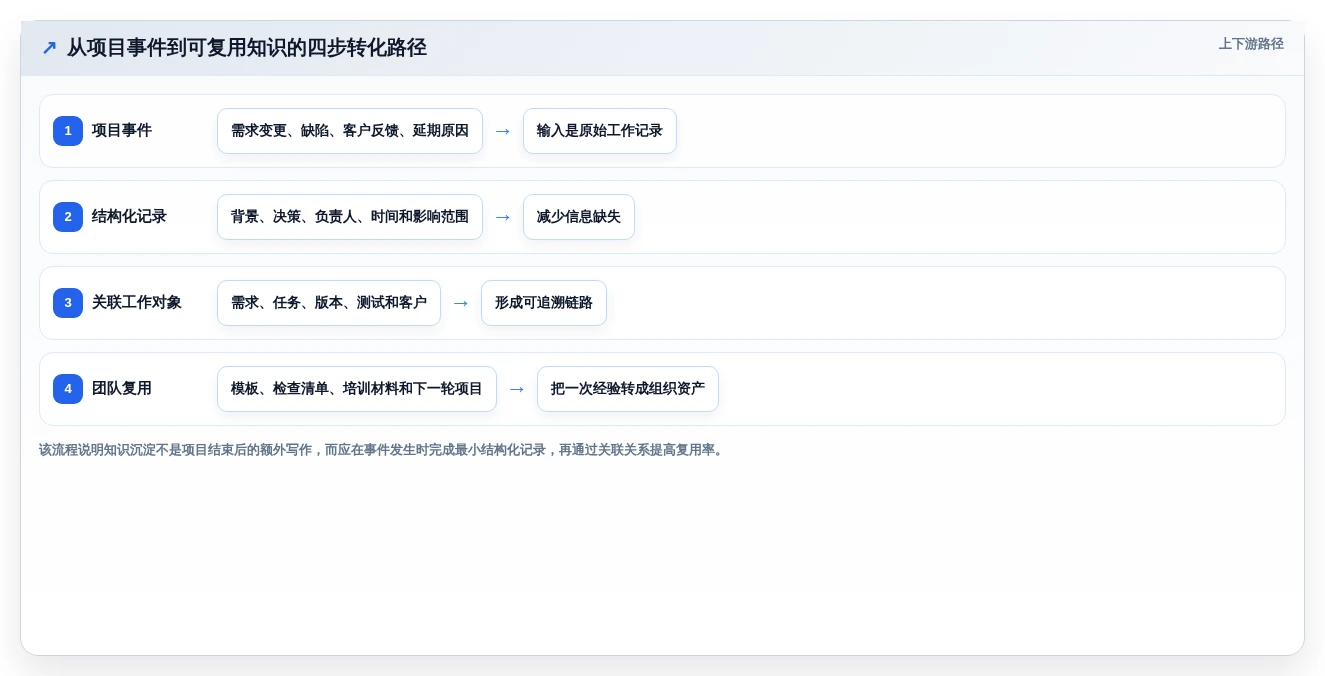
Task: Click the 项目事件 step label
Action: pos(122,131)
